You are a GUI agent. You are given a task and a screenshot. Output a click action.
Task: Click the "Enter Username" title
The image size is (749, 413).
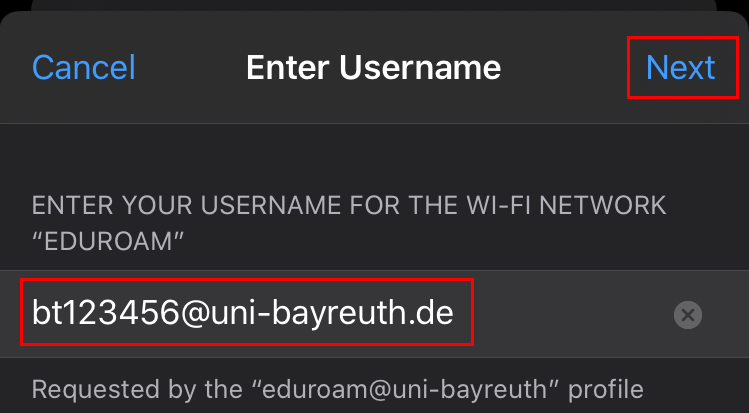pyautogui.click(x=373, y=68)
